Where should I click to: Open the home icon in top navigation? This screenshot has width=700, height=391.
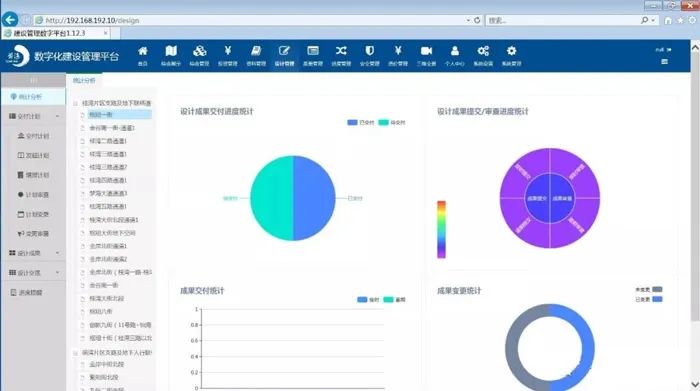pos(143,51)
